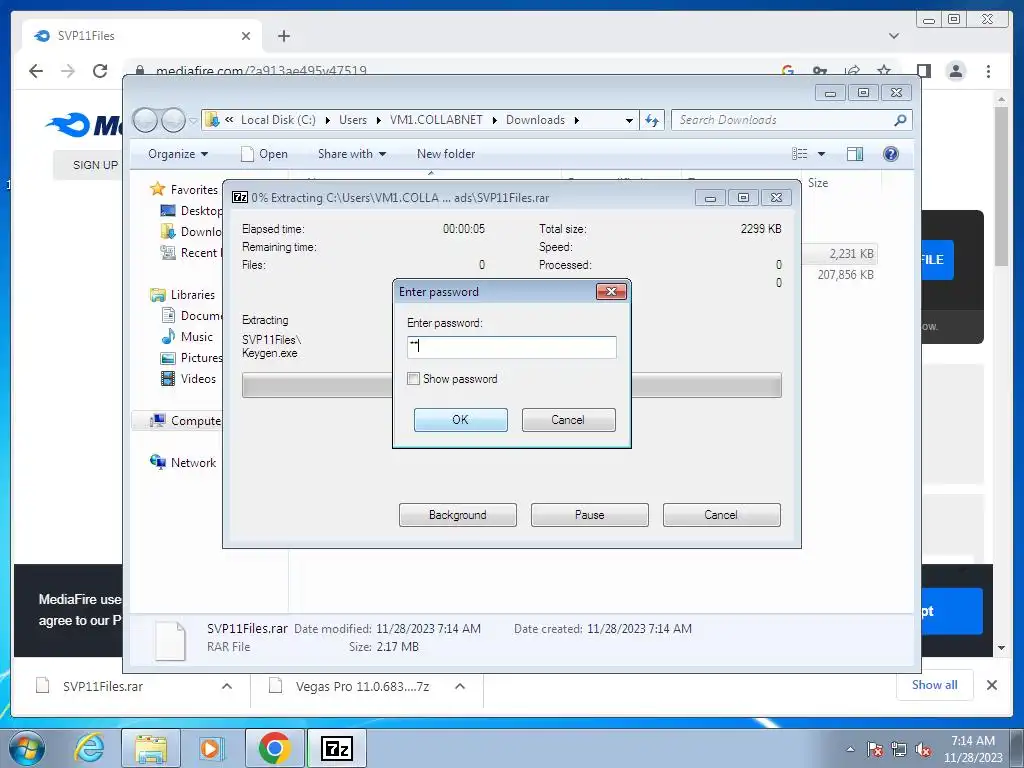
Task: Close the Chrome downloads bar
Action: click(991, 685)
